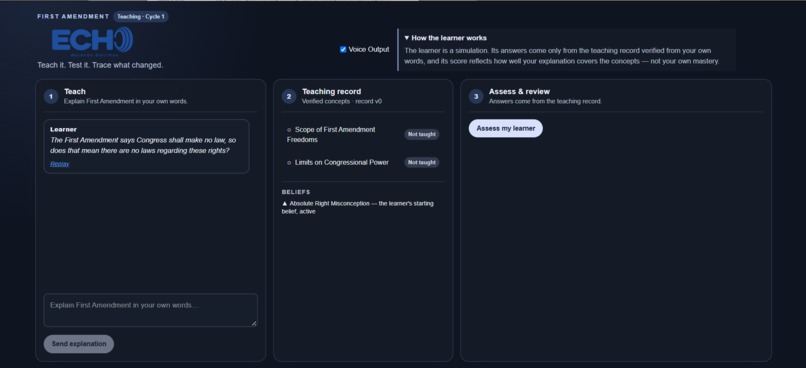Click the Send explanation button

pyautogui.click(x=79, y=344)
